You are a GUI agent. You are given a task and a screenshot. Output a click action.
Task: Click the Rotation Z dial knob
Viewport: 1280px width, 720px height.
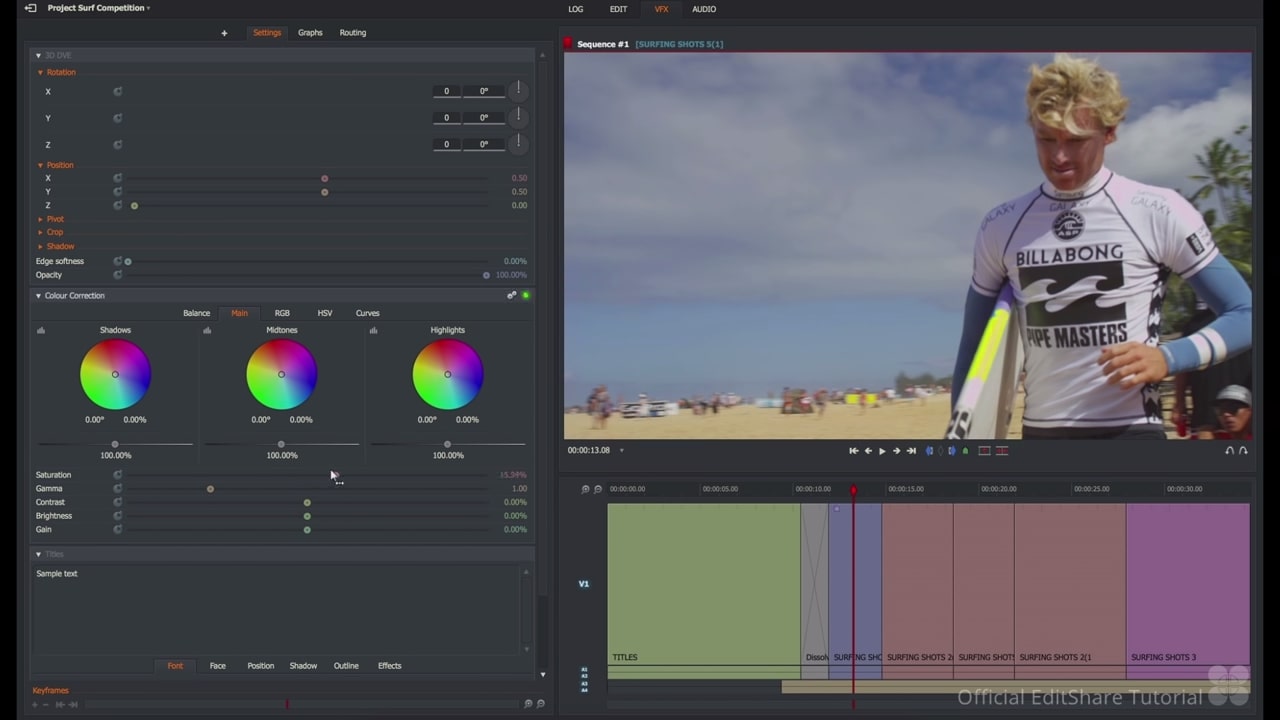(x=519, y=144)
